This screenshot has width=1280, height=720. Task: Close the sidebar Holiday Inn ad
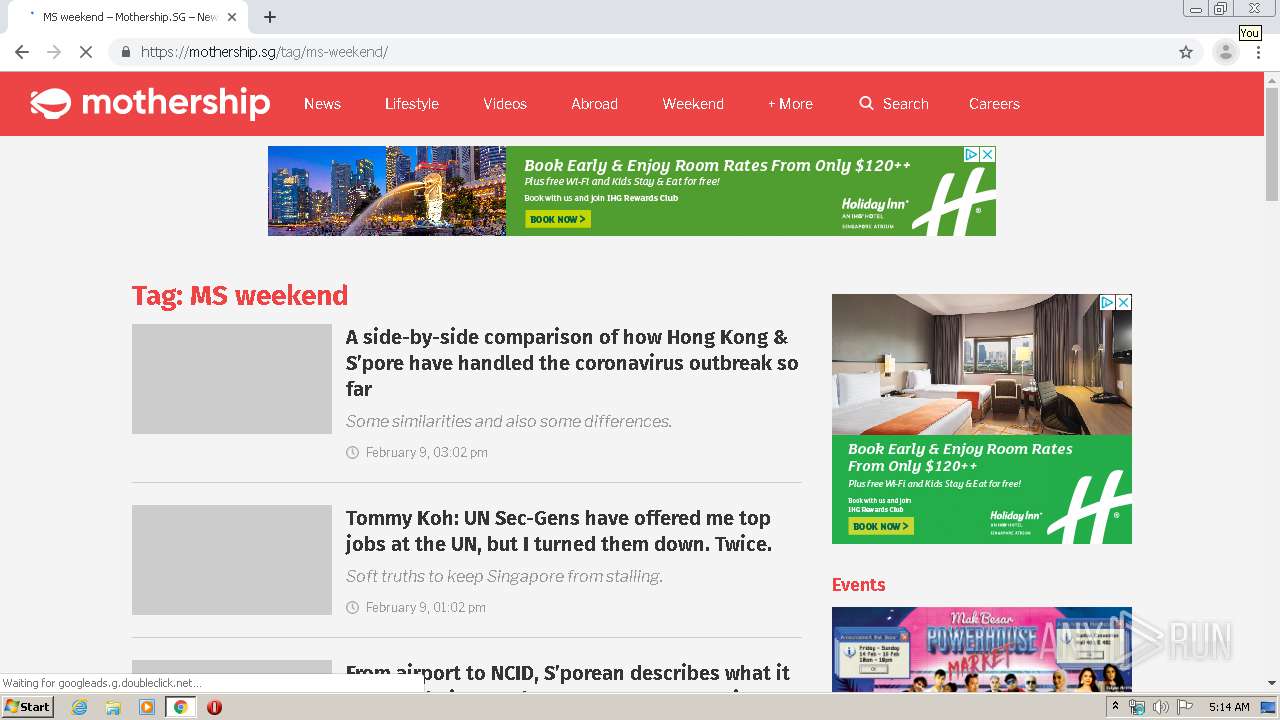(x=1123, y=302)
